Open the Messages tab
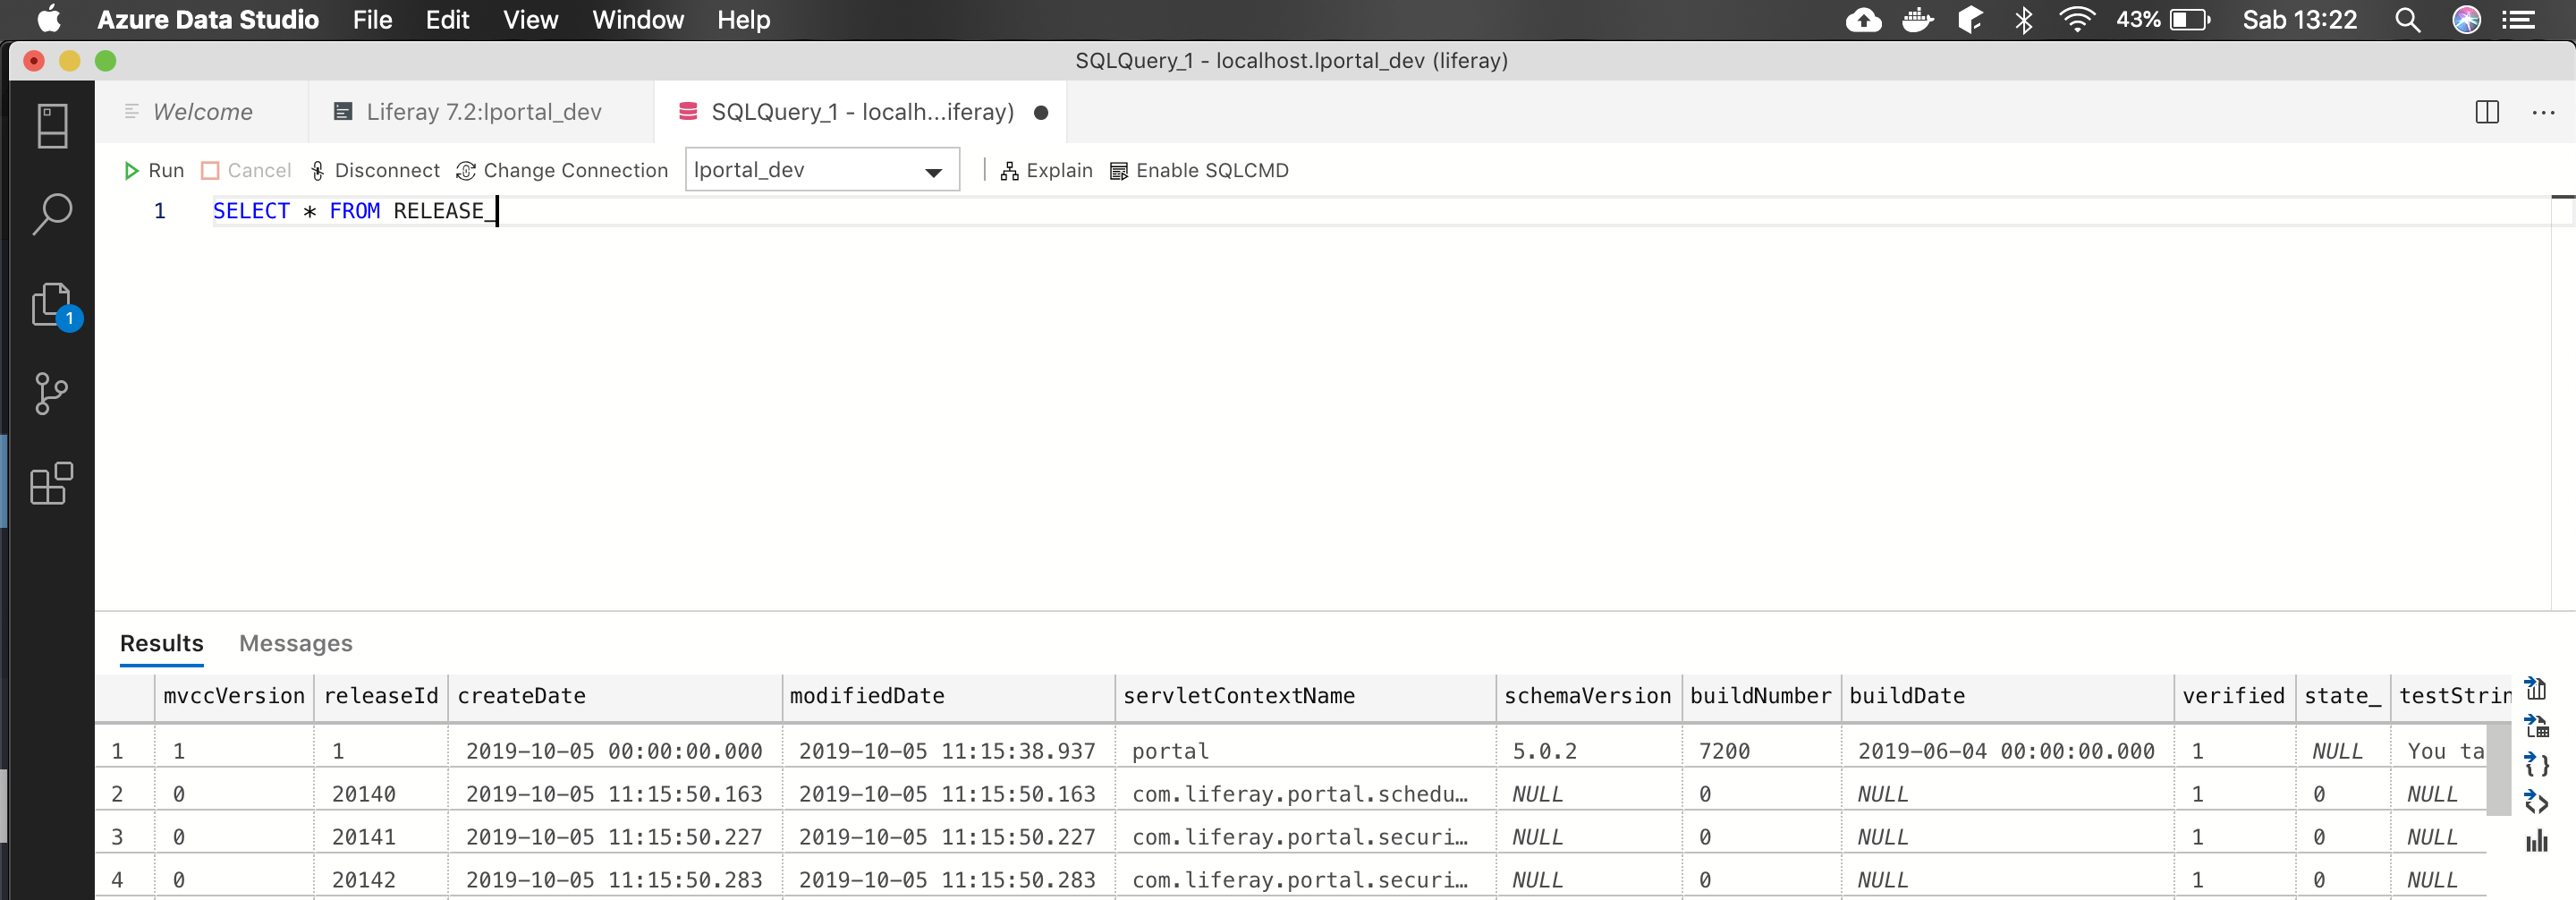The width and height of the screenshot is (2576, 900). pos(296,643)
